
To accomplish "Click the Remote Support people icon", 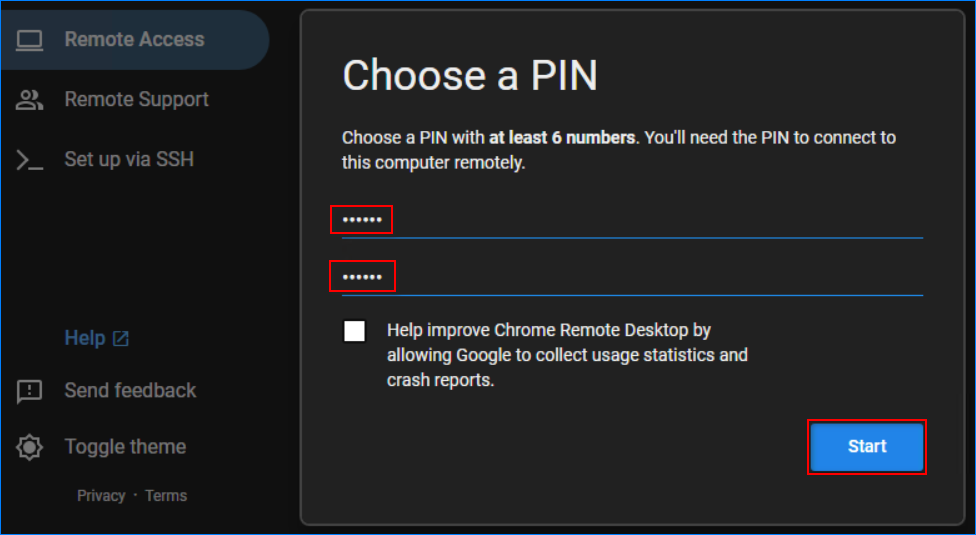I will click(30, 100).
